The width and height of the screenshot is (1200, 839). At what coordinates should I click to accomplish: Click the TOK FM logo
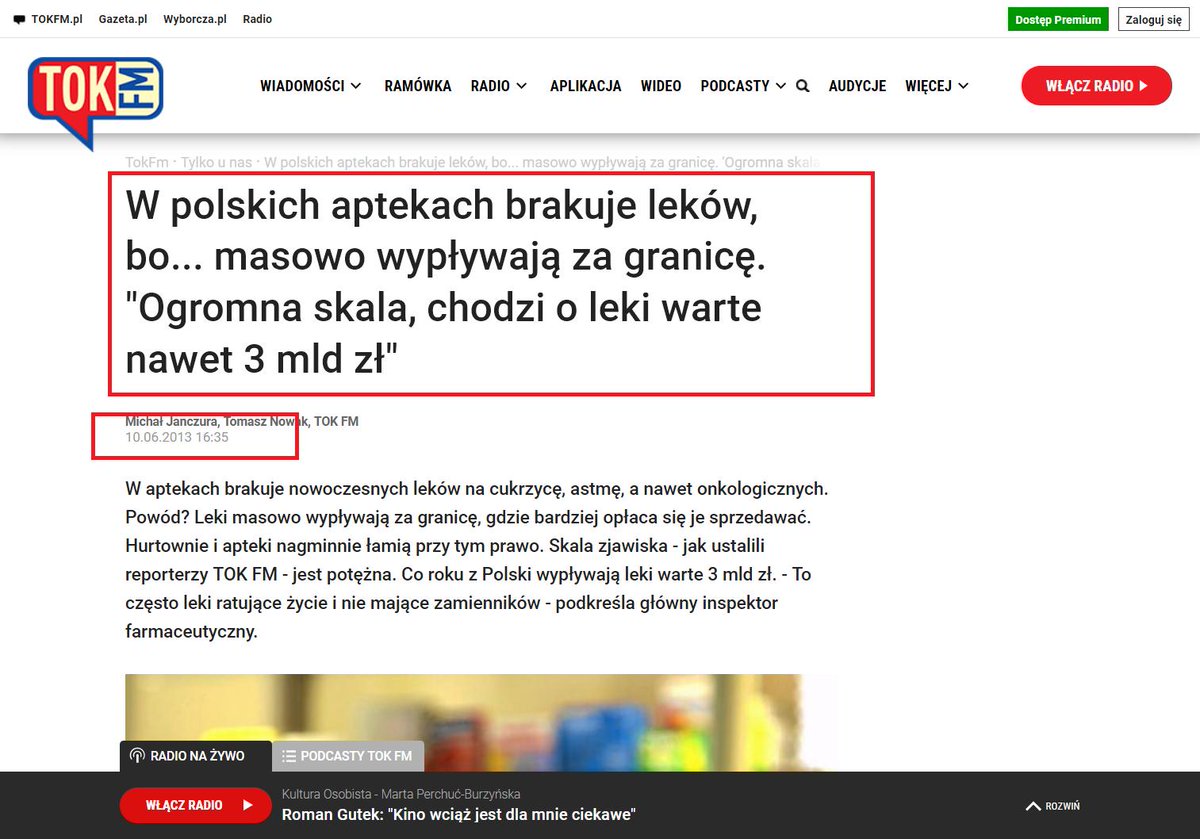[x=95, y=102]
